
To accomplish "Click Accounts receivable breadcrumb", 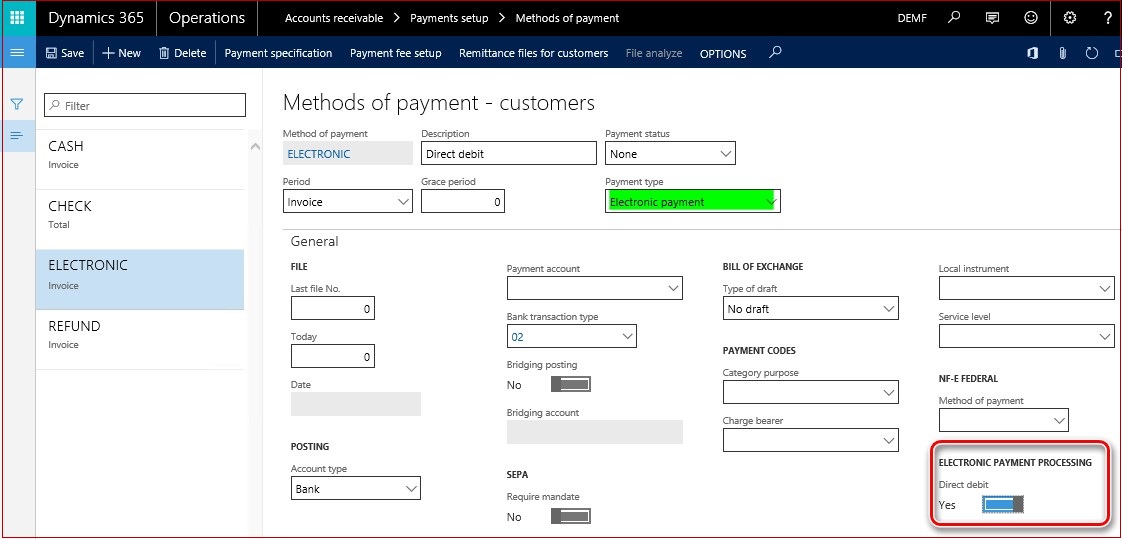I will (333, 18).
